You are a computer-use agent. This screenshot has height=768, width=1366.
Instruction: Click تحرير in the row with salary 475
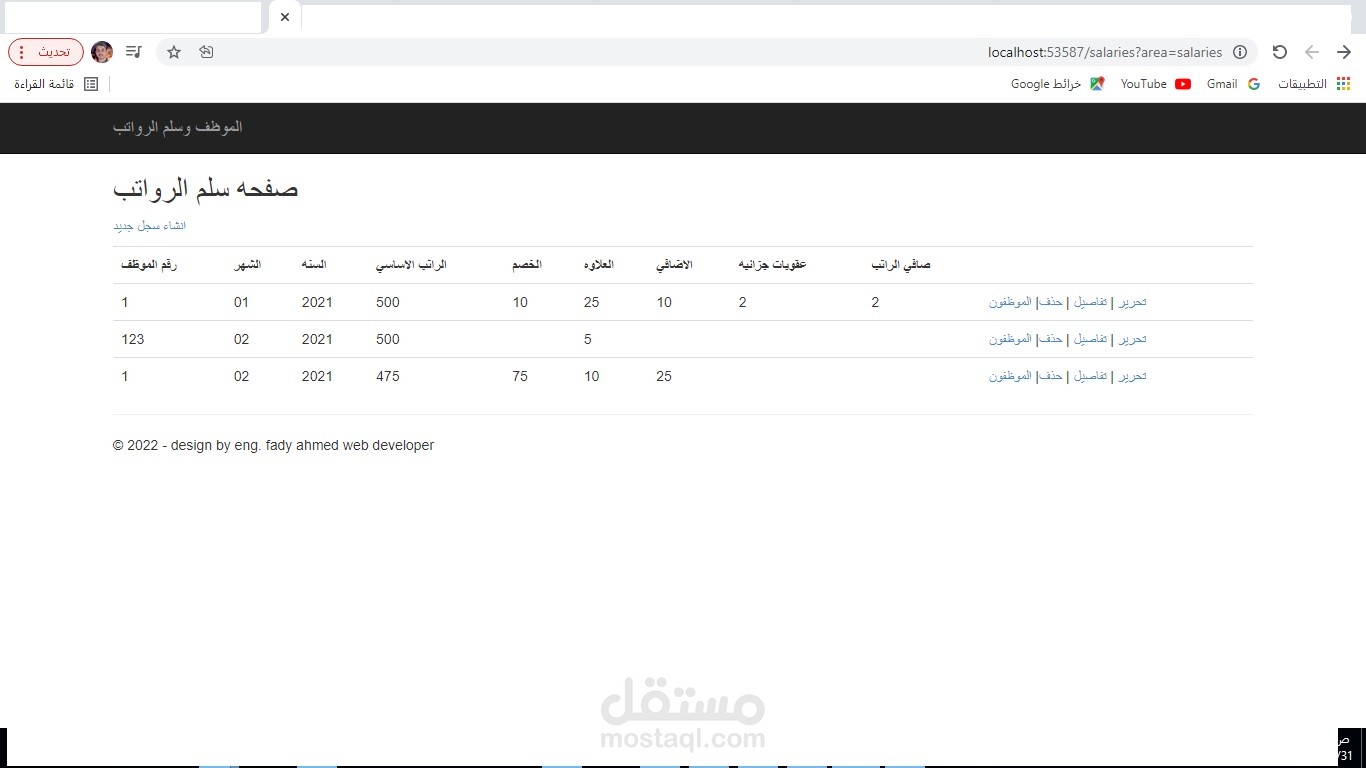click(1131, 376)
